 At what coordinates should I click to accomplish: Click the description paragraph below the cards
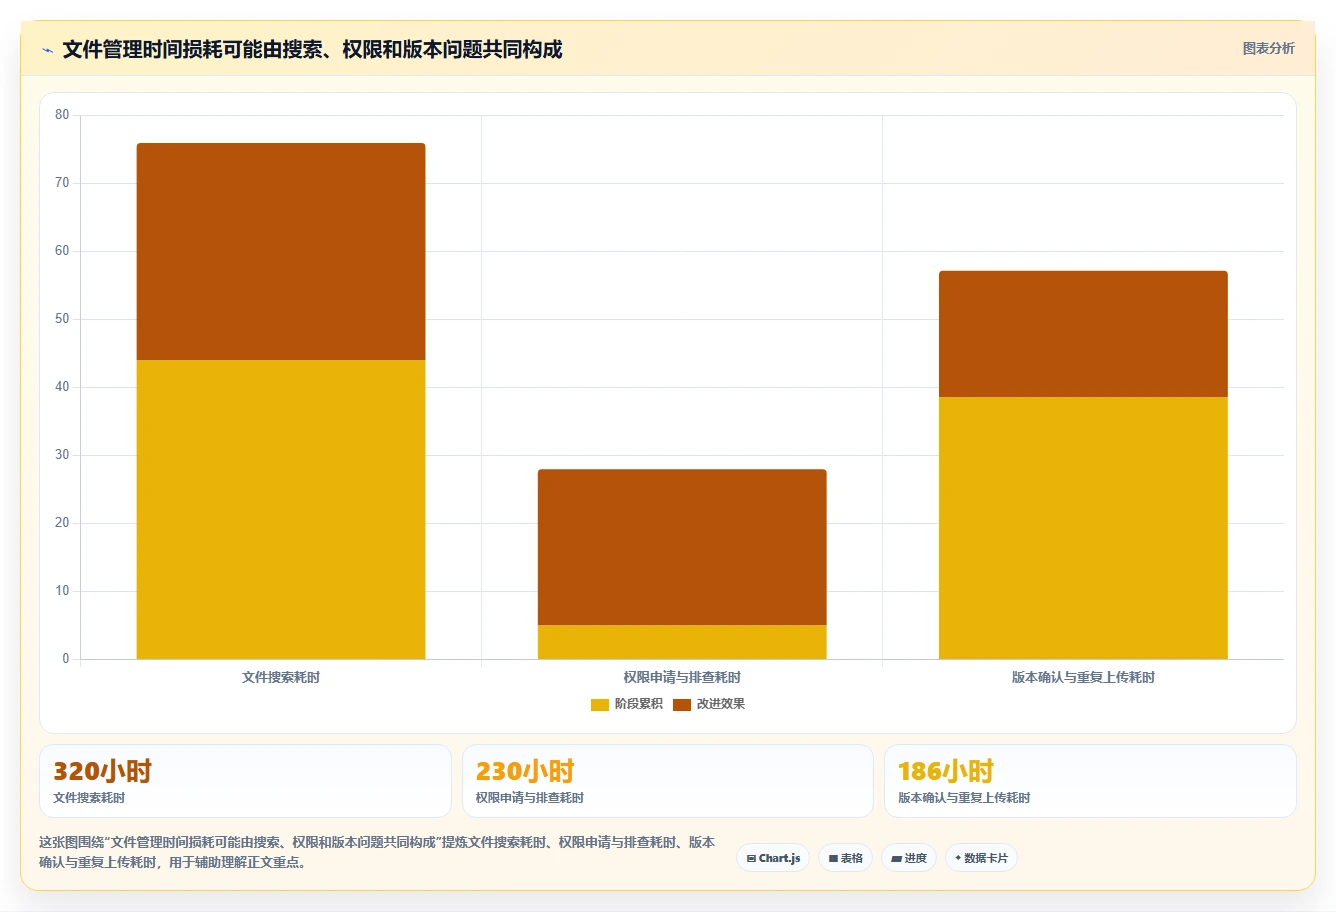[x=377, y=852]
